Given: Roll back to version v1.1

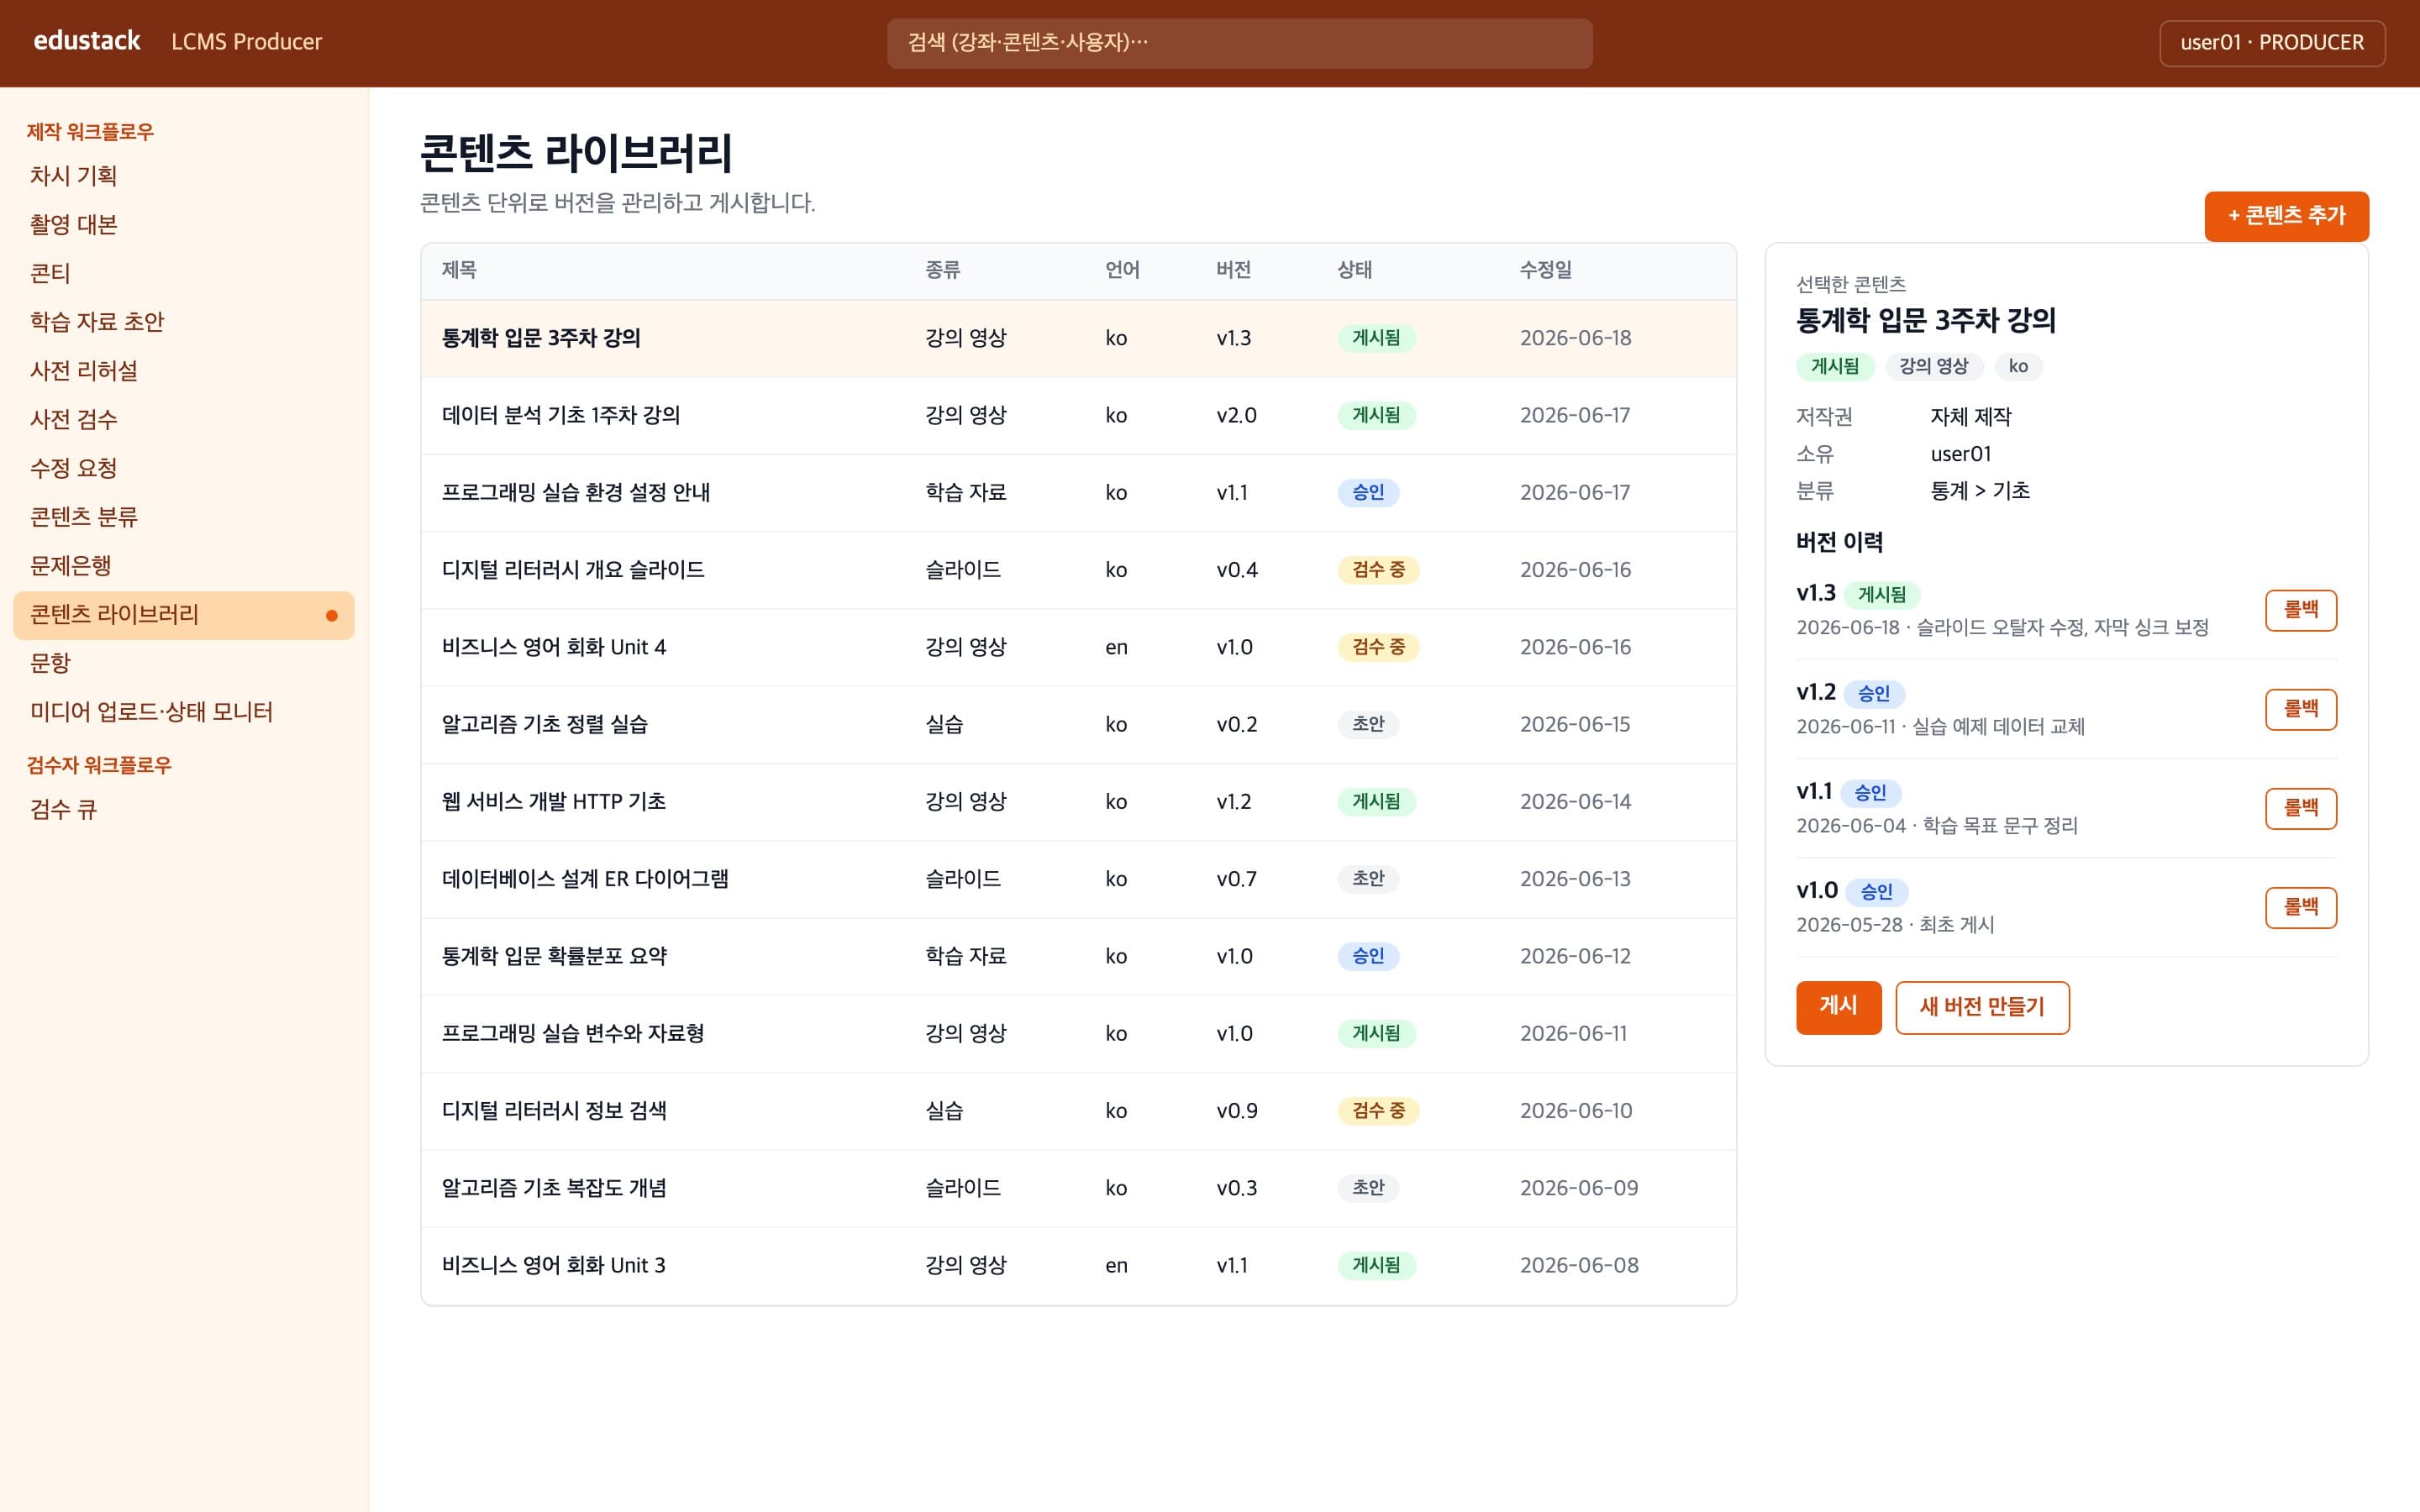Looking at the screenshot, I should pos(2301,808).
